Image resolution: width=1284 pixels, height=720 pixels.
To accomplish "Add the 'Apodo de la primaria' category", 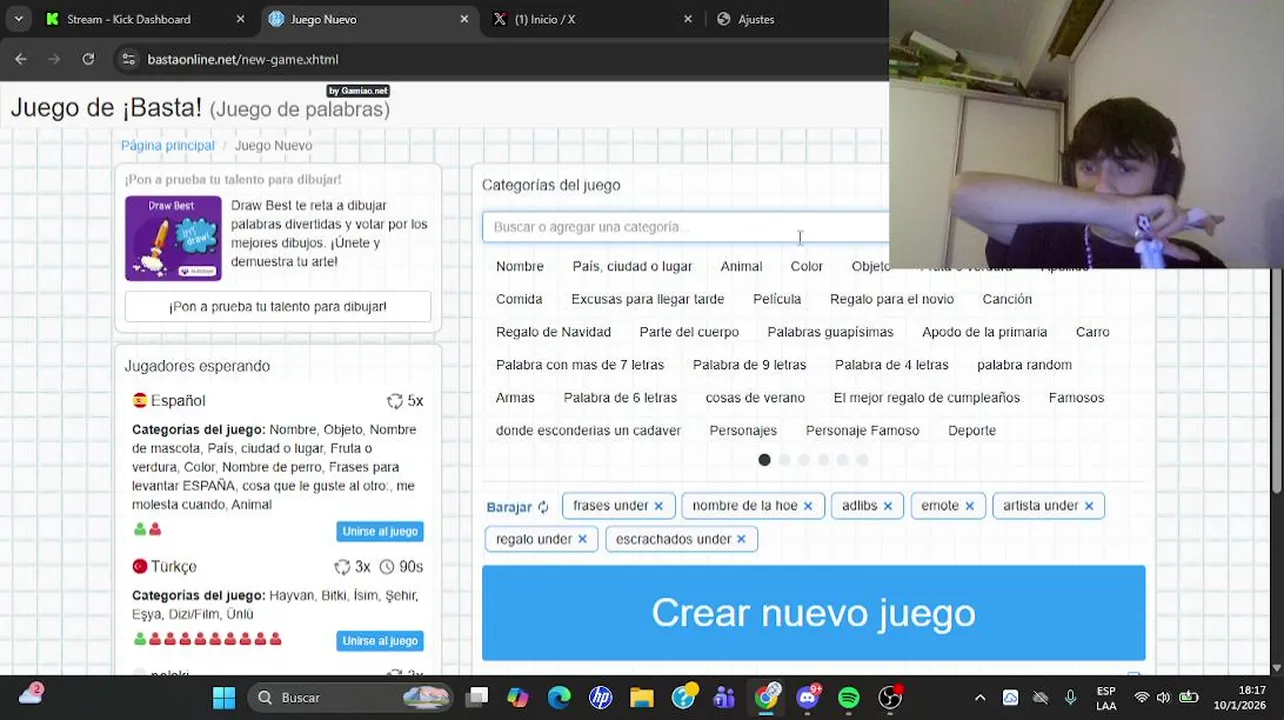I will click(984, 332).
